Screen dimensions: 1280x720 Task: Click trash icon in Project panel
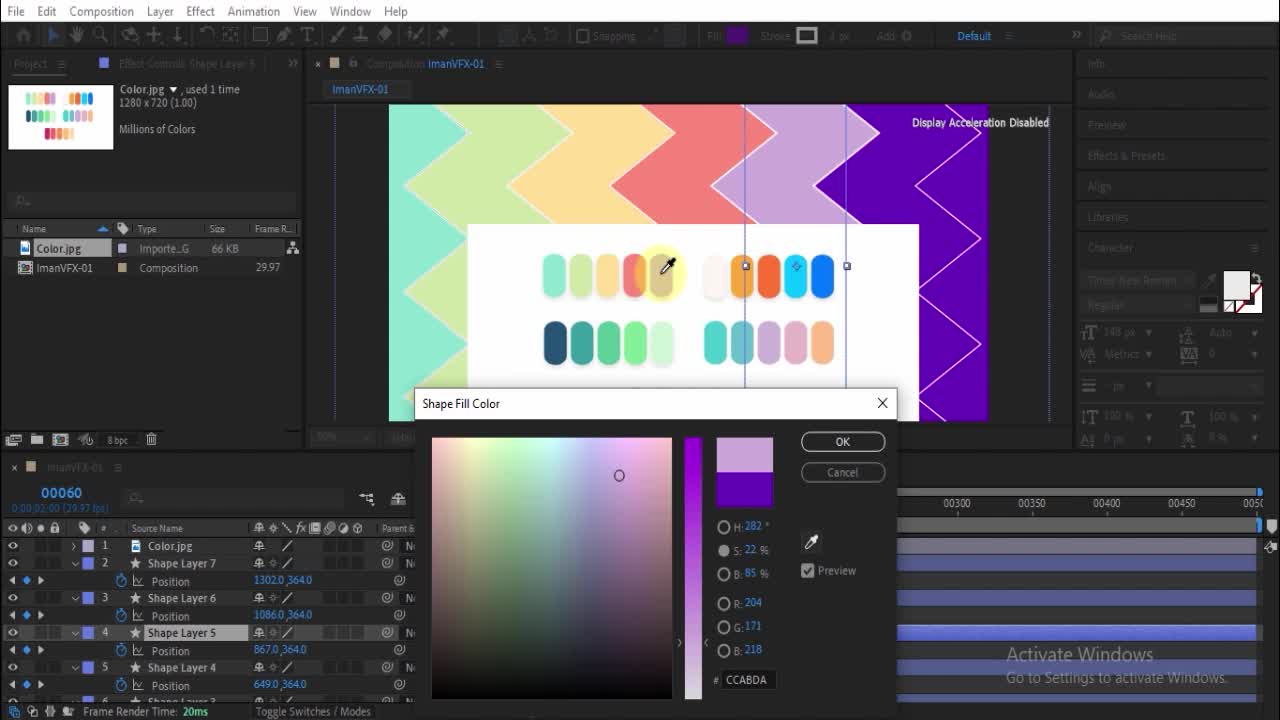(151, 439)
